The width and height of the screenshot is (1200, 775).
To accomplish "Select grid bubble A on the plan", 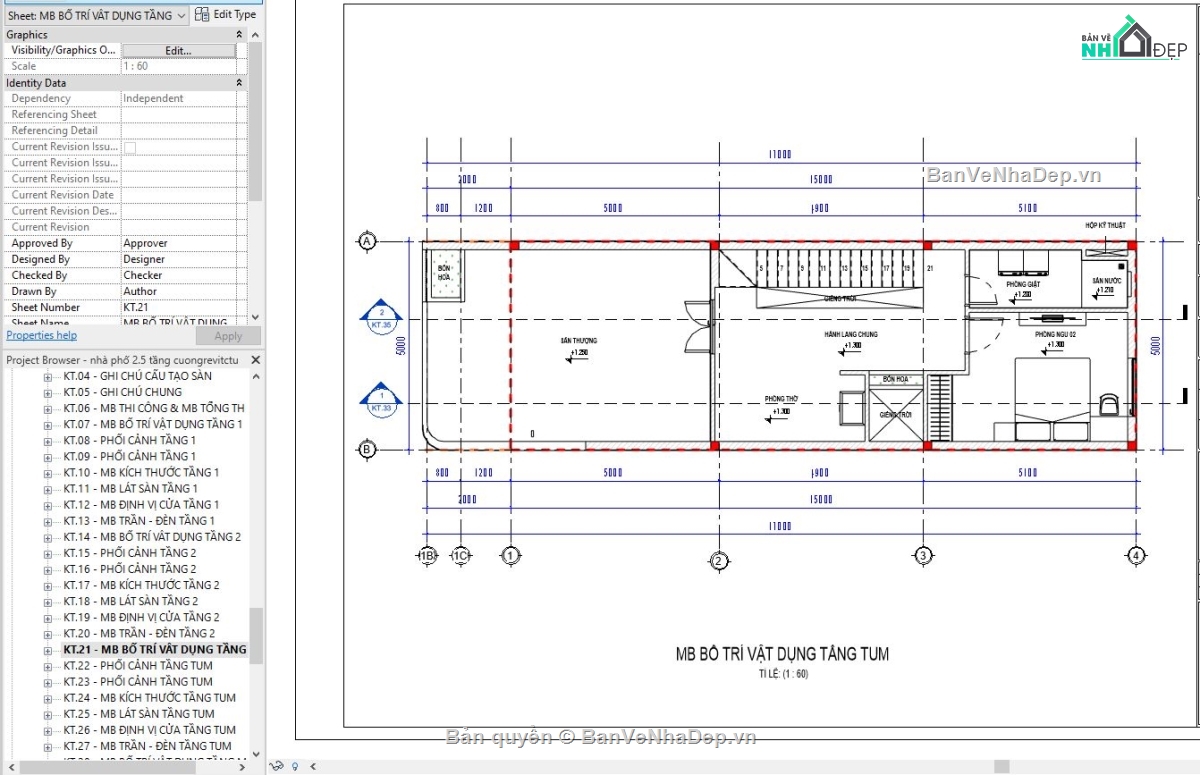I will pyautogui.click(x=367, y=241).
